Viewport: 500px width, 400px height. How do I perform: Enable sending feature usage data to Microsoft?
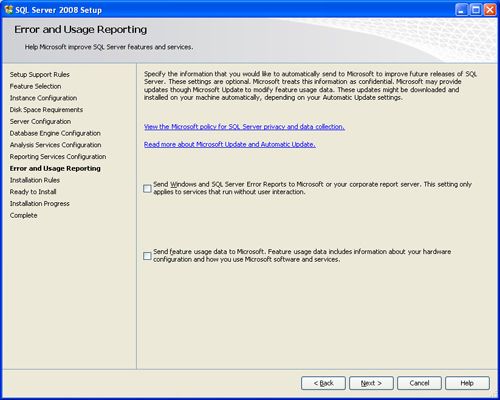click(147, 256)
